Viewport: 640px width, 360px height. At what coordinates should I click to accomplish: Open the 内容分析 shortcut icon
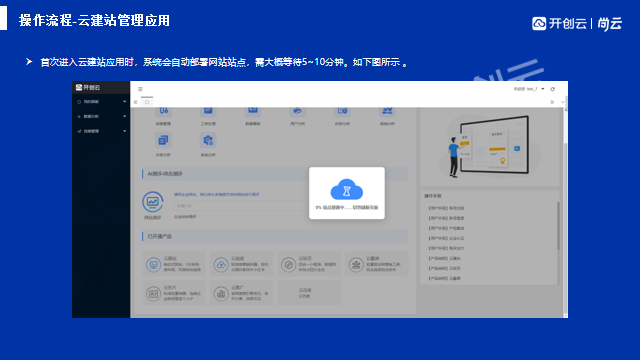click(x=163, y=140)
